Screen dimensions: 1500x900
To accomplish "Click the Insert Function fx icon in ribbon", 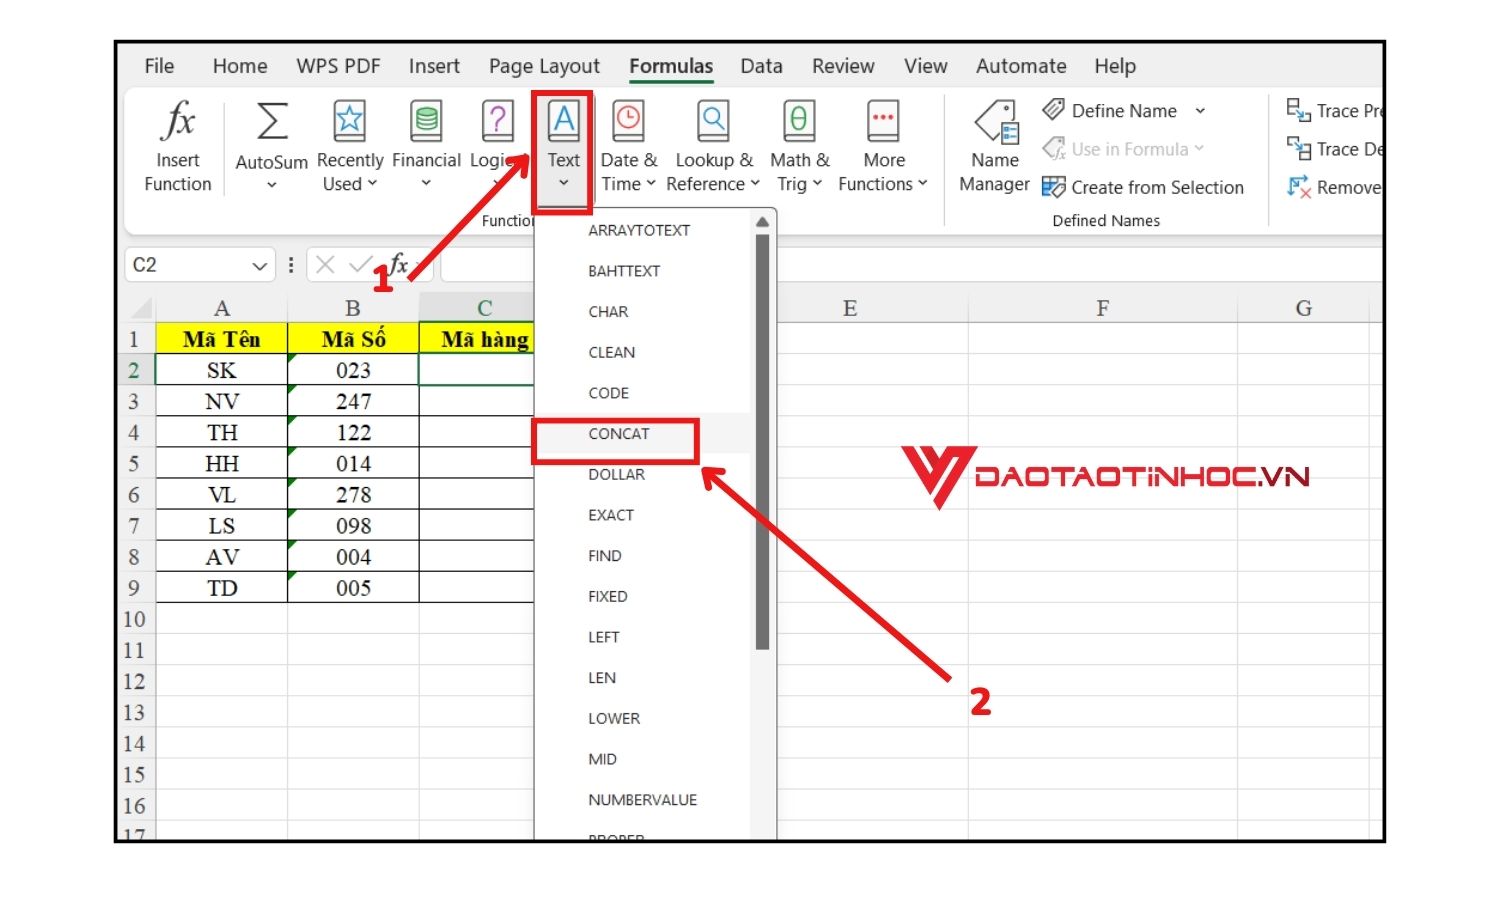I will [x=178, y=121].
